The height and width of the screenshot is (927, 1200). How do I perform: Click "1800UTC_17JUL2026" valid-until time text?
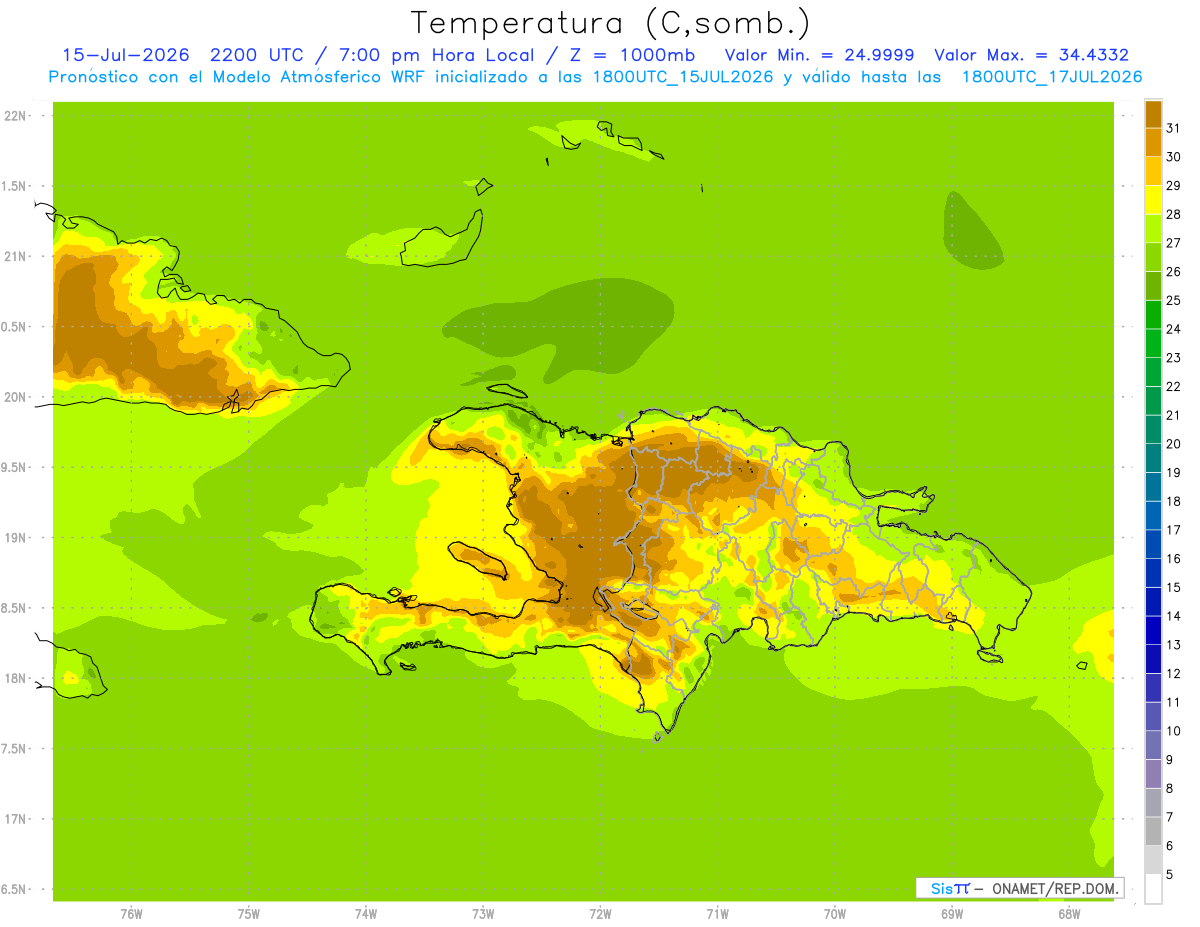tap(1052, 77)
